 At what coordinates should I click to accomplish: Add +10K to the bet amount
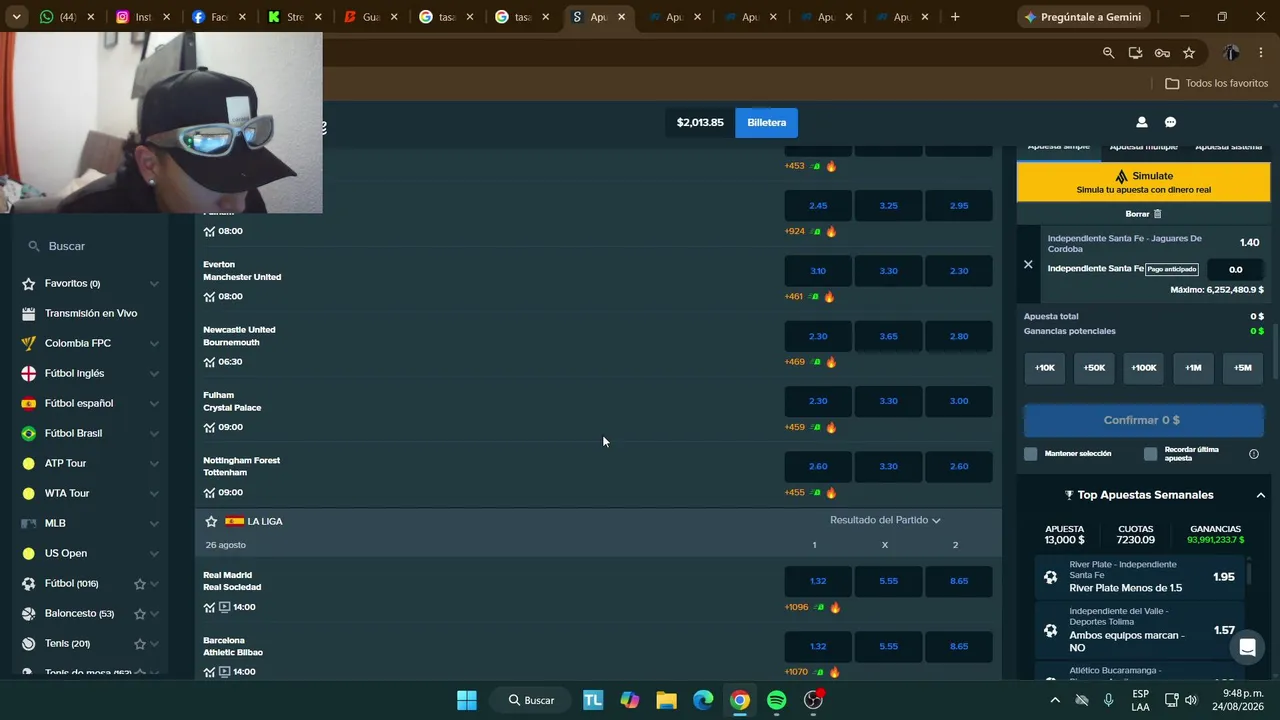pyautogui.click(x=1045, y=368)
